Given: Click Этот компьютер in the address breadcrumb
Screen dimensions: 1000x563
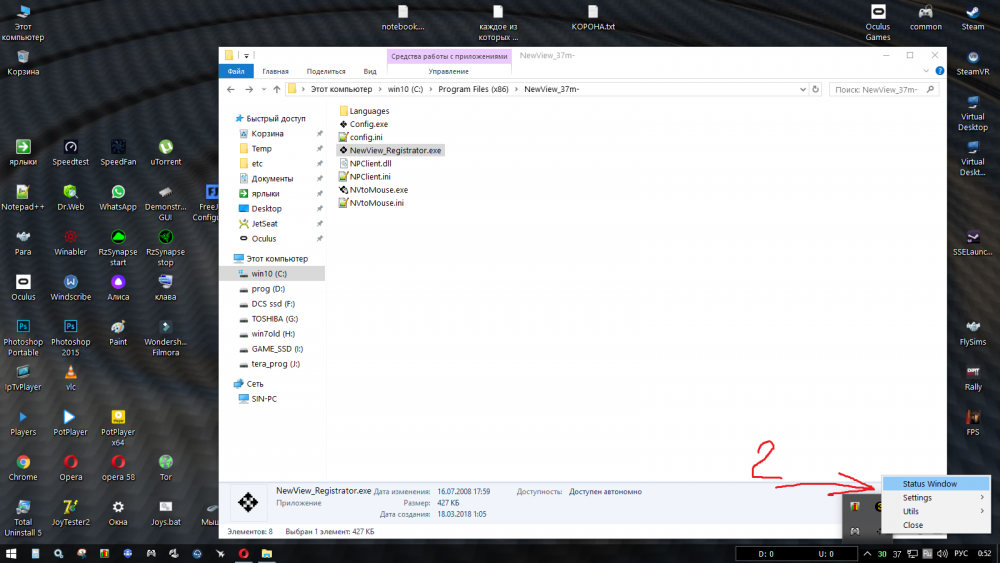Looking at the screenshot, I should click(341, 89).
